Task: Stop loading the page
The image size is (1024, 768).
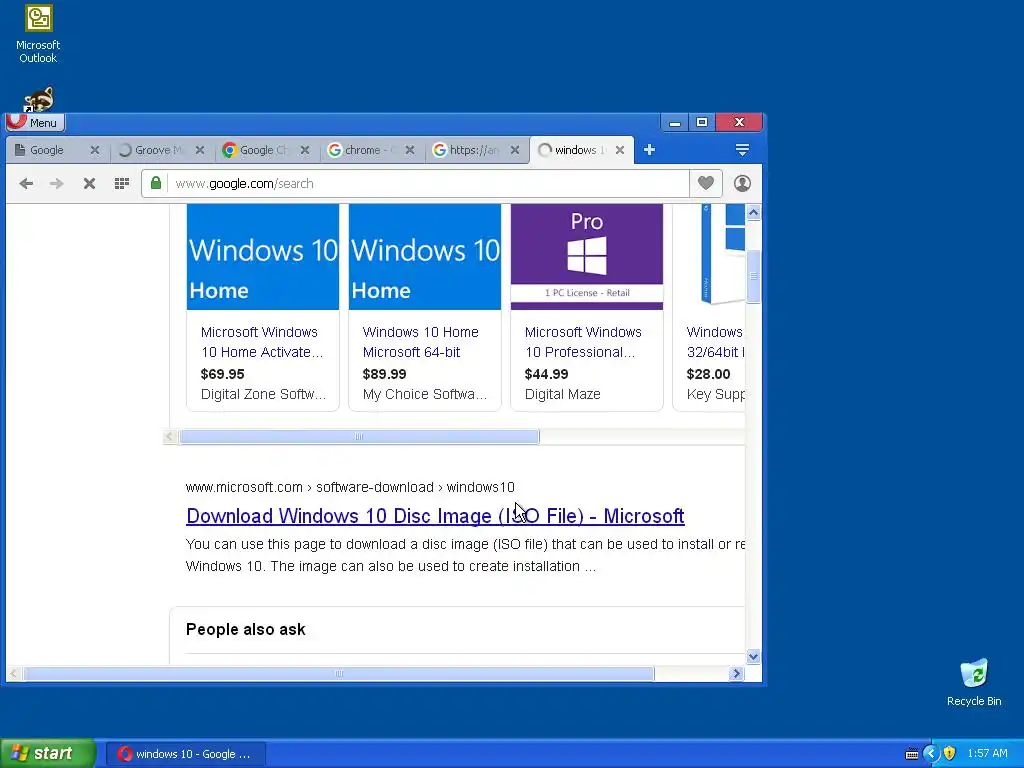Action: [89, 184]
